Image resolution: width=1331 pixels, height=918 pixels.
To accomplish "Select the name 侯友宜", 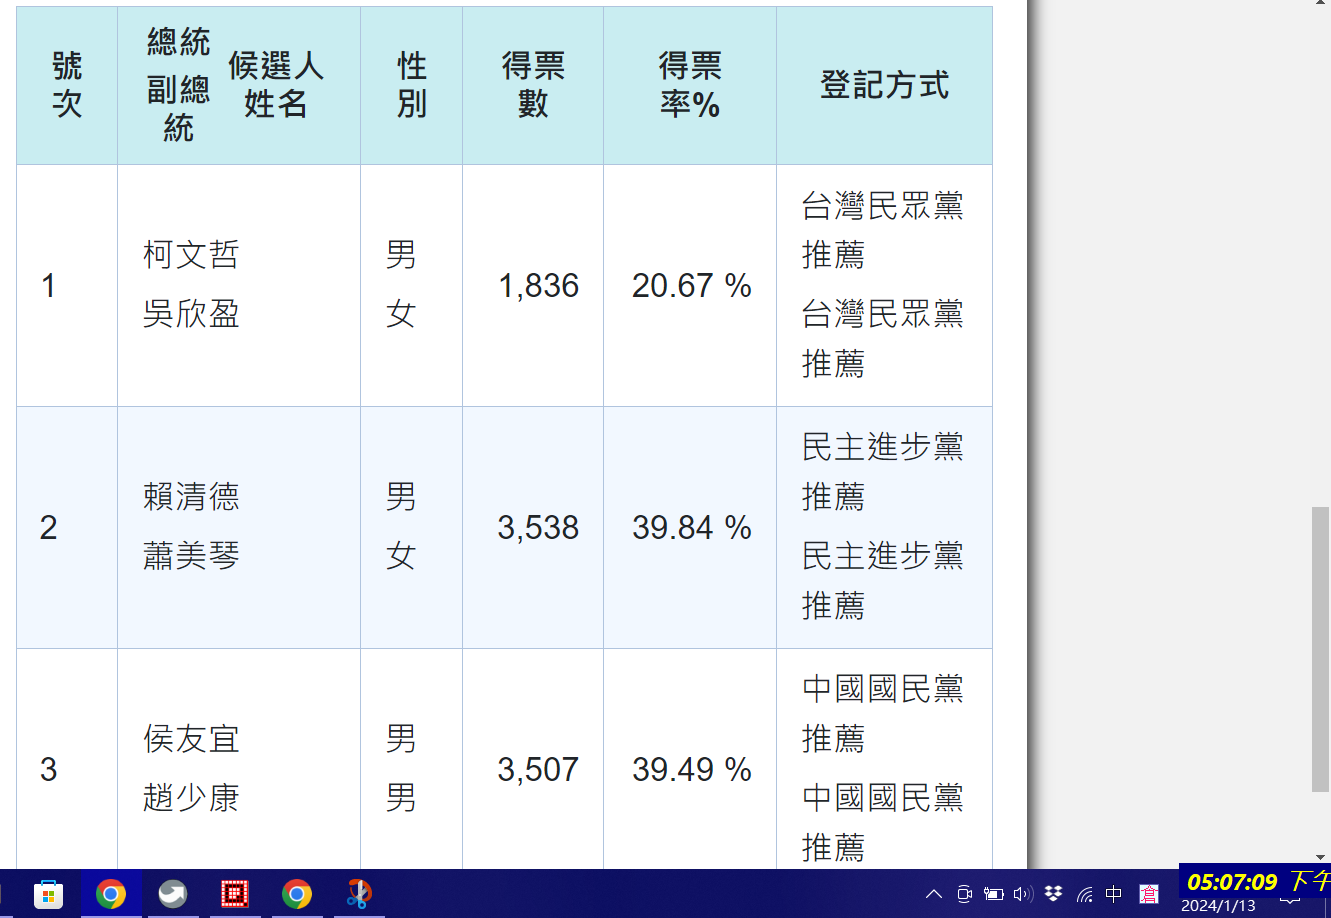I will [x=191, y=739].
